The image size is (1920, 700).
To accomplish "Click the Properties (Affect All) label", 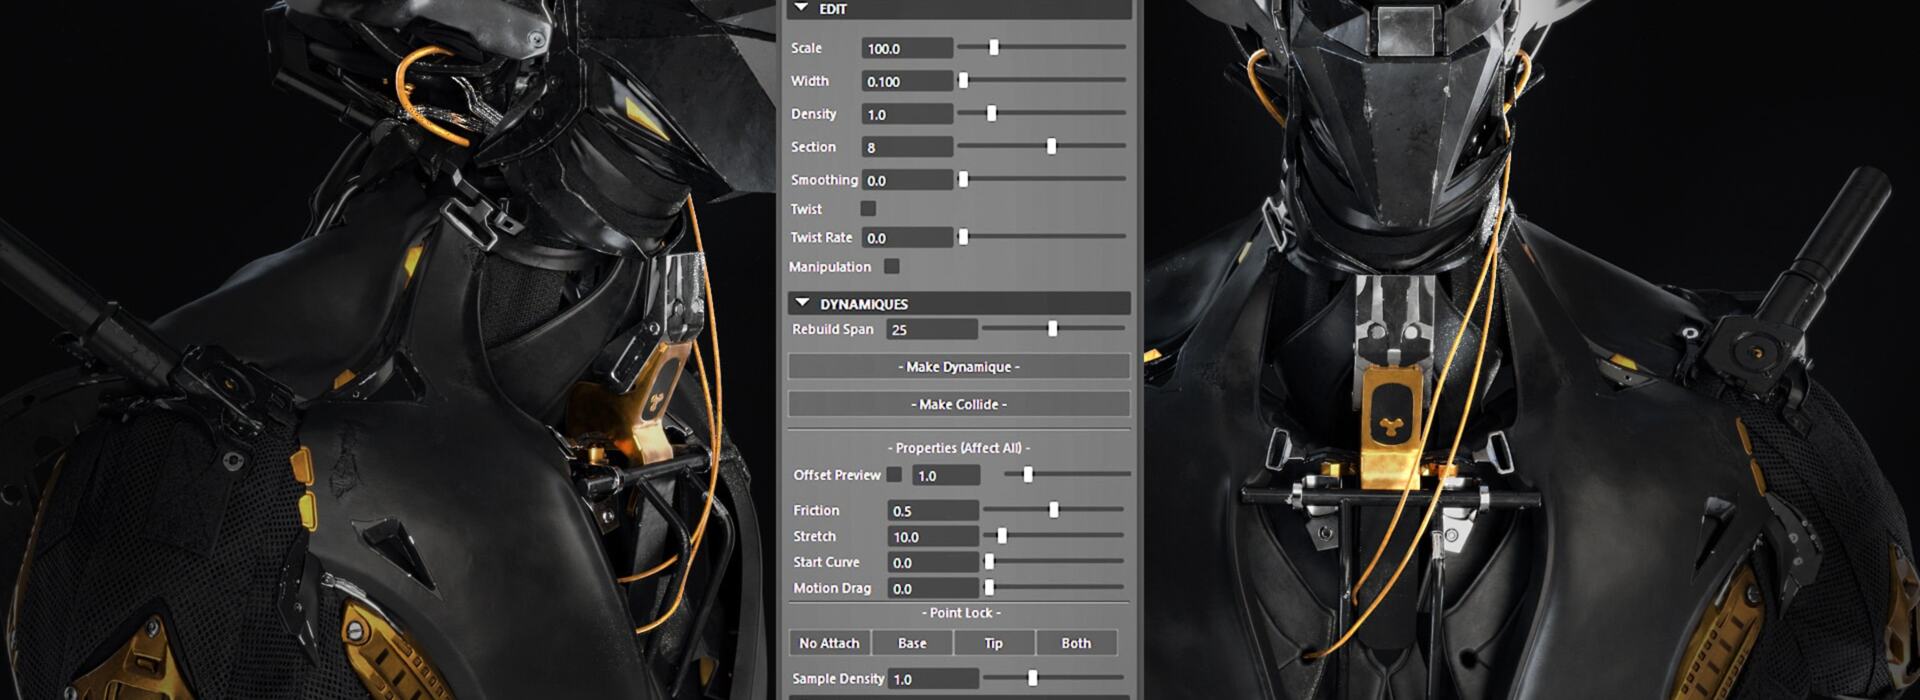I will point(959,448).
